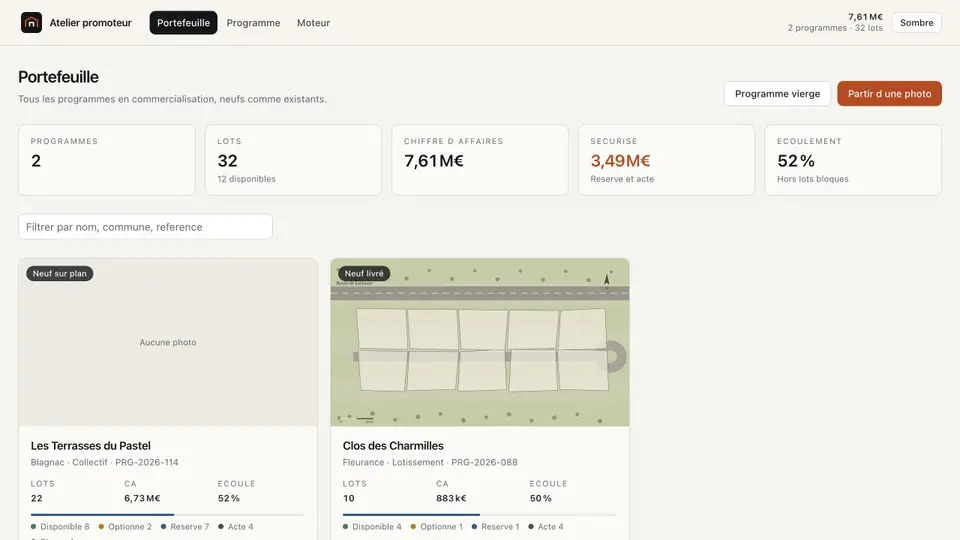Viewport: 960px width, 540px height.
Task: Create a Programme vierge
Action: point(777,94)
